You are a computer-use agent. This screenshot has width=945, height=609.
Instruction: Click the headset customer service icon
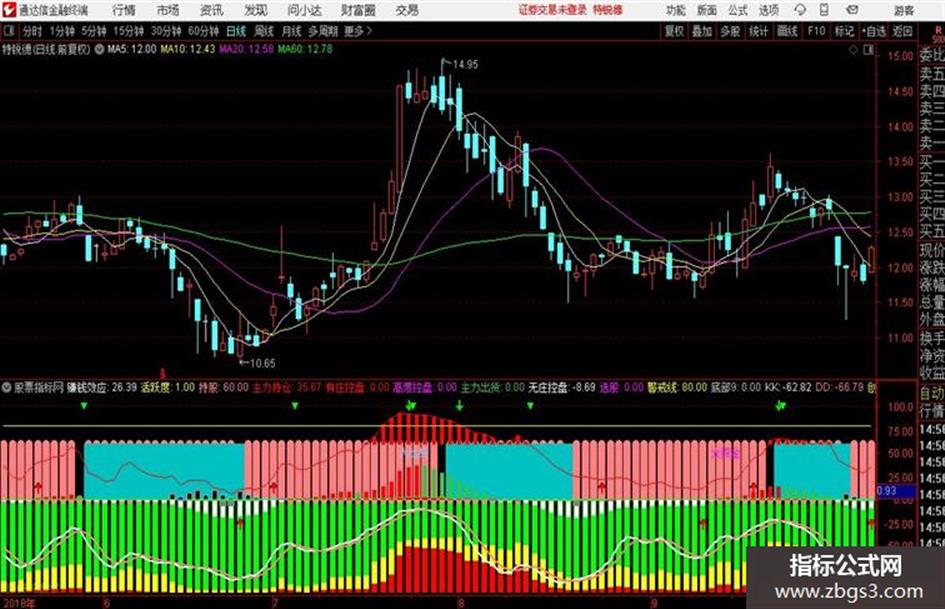pyautogui.click(x=800, y=10)
